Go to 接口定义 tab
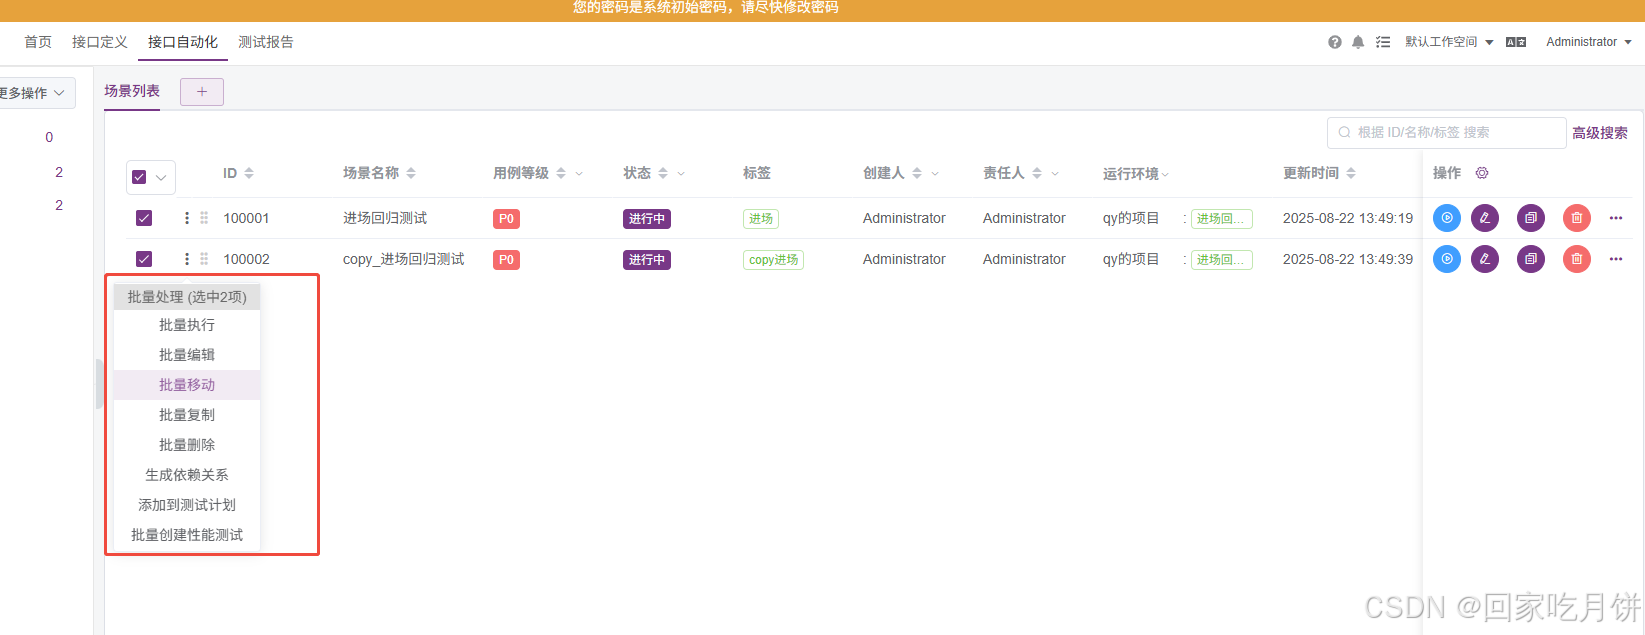 (x=100, y=42)
